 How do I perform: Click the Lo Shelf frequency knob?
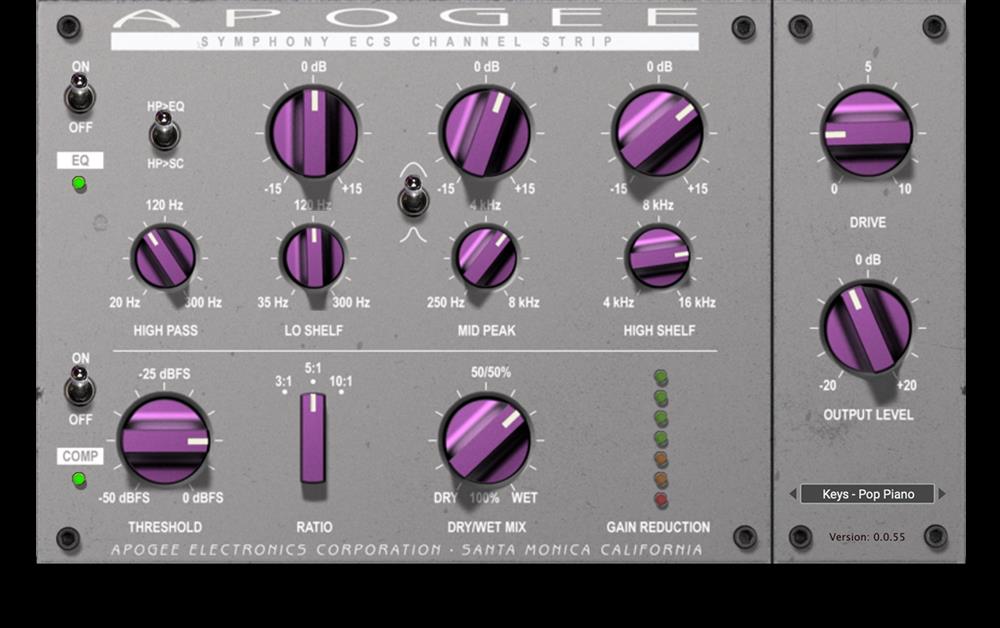pos(313,257)
